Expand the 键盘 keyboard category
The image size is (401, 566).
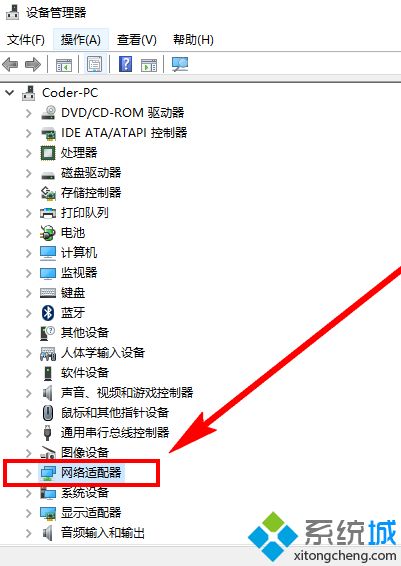pyautogui.click(x=29, y=293)
